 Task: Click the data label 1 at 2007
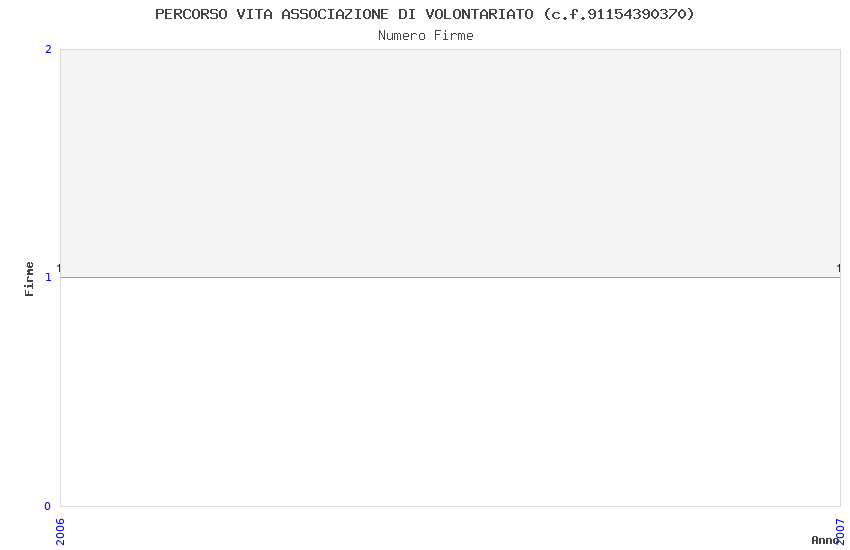pos(839,268)
